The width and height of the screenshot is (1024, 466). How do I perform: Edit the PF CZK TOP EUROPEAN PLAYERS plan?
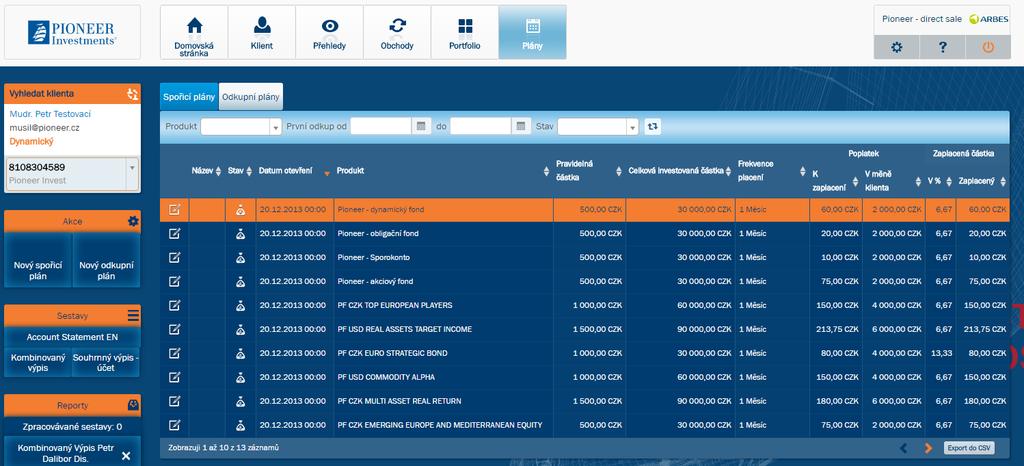174,305
